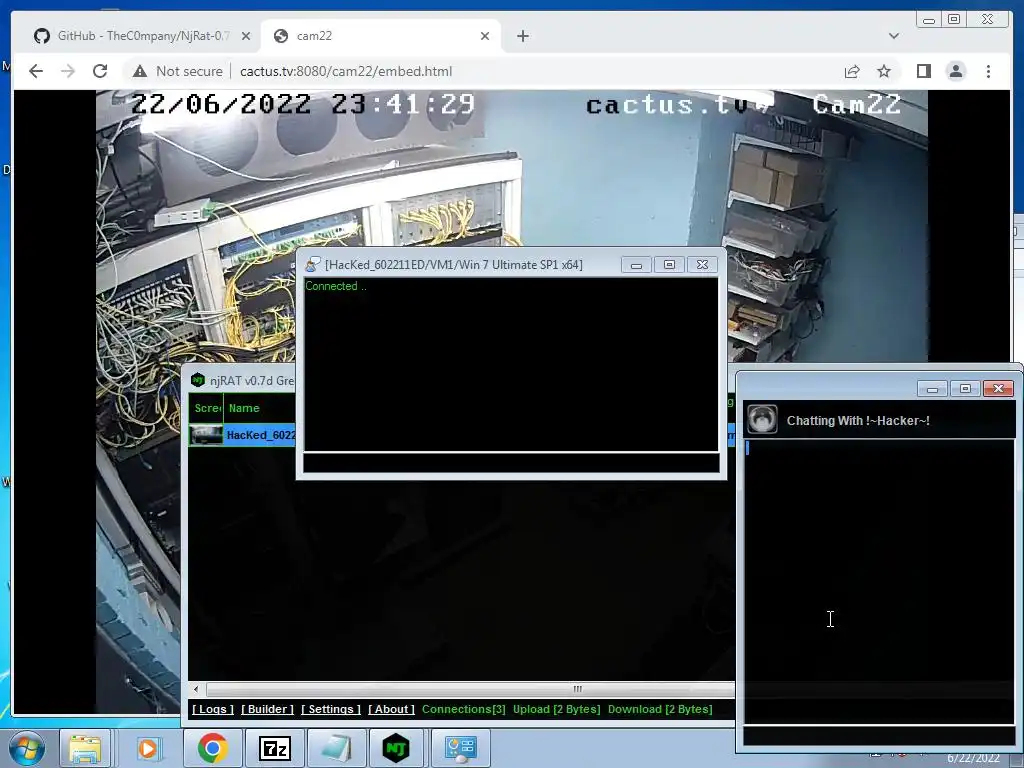This screenshot has width=1024, height=768.
Task: Click the njRAT scrollbar left arrow
Action: tap(195, 689)
